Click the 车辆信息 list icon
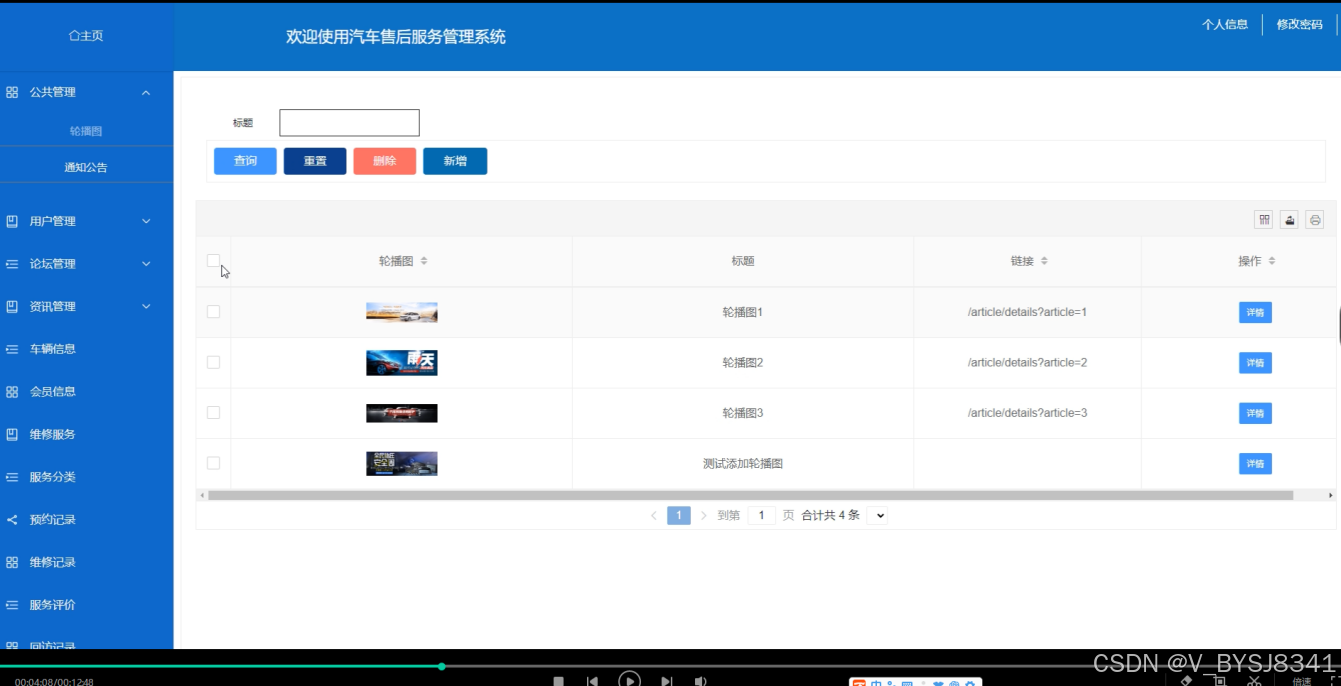The height and width of the screenshot is (686, 1341). [x=12, y=349]
